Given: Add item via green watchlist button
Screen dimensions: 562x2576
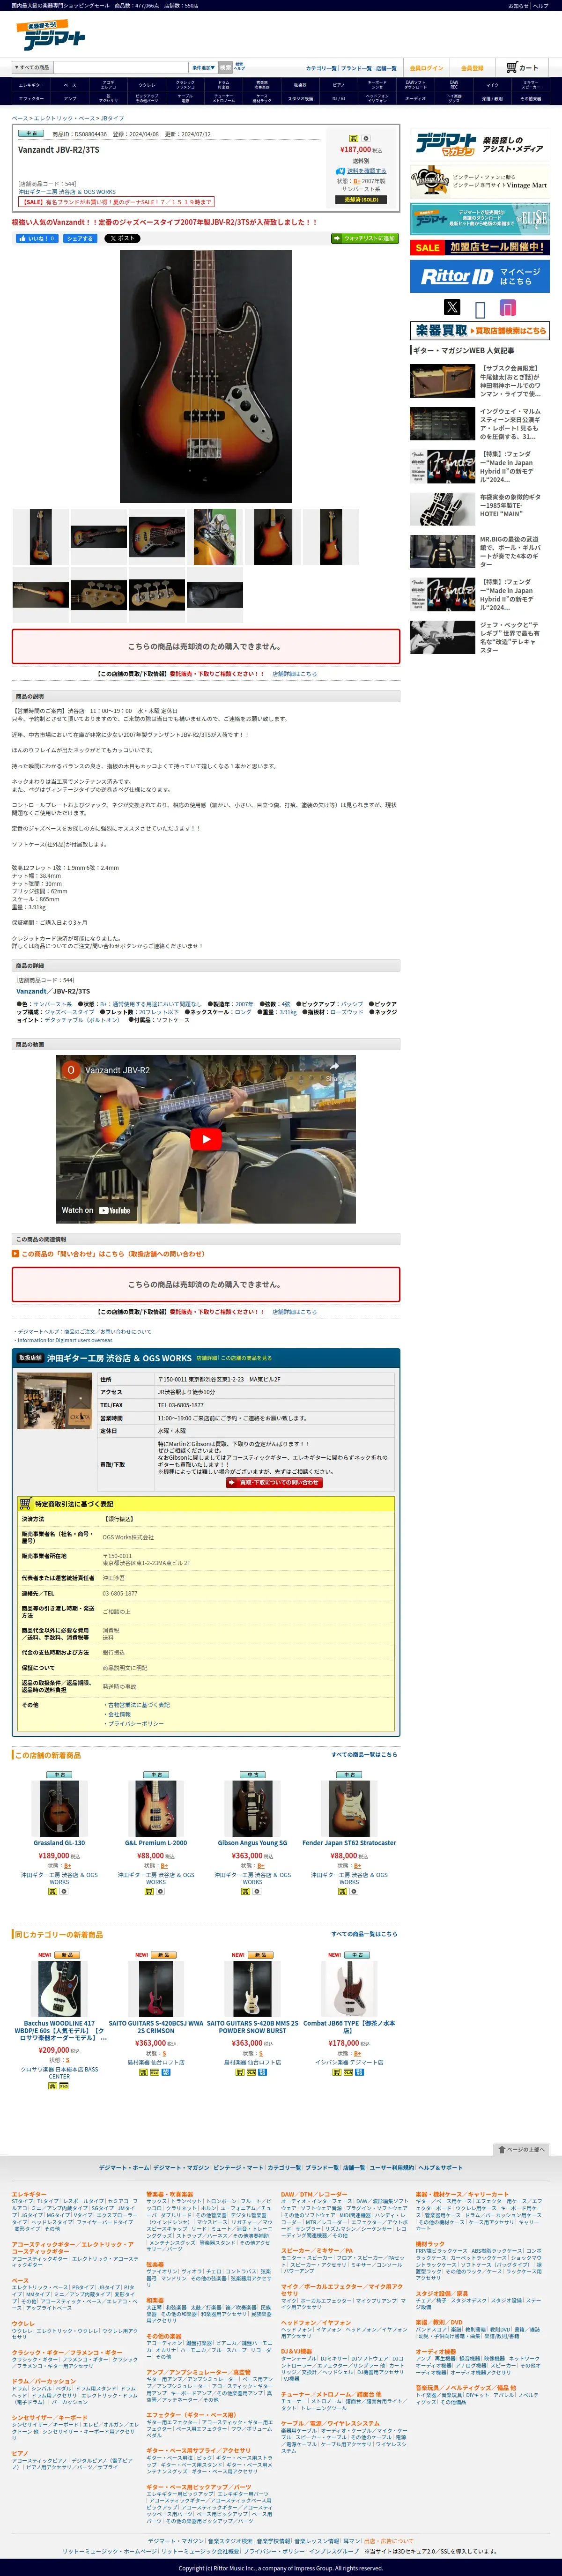Looking at the screenshot, I should [x=364, y=239].
